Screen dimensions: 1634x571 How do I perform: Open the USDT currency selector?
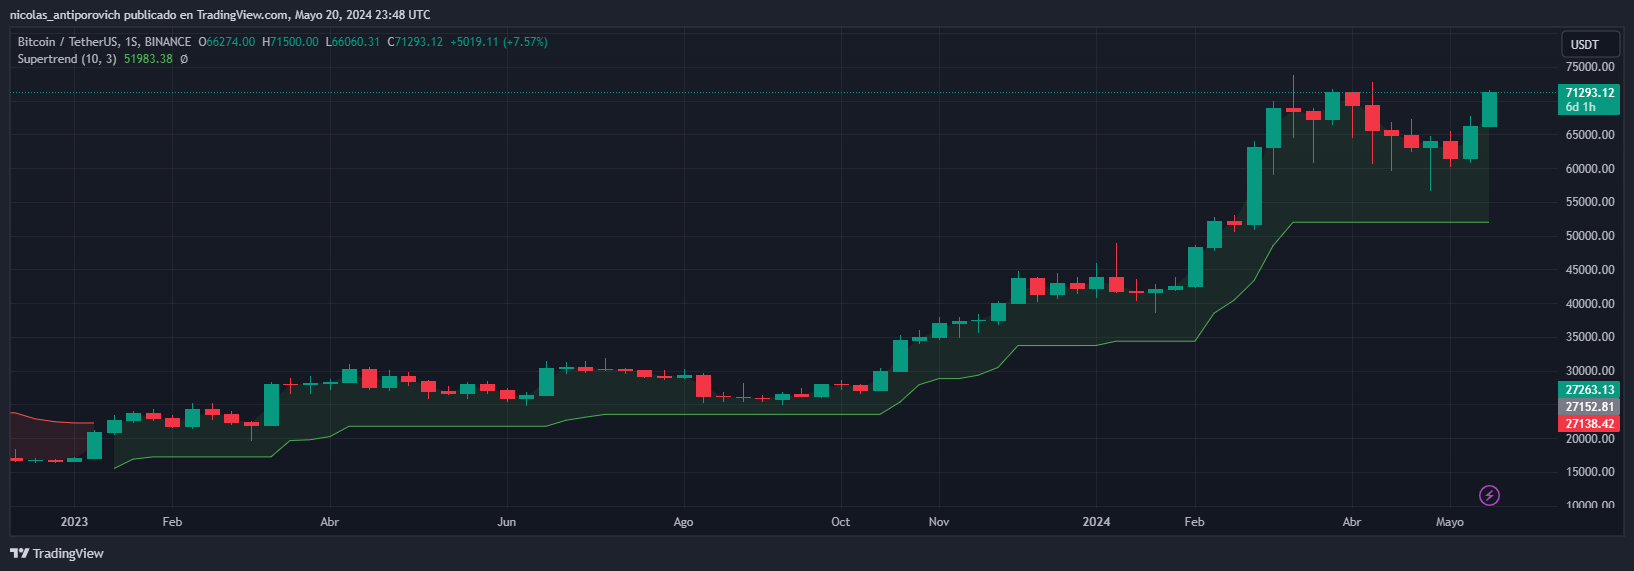click(x=1590, y=44)
